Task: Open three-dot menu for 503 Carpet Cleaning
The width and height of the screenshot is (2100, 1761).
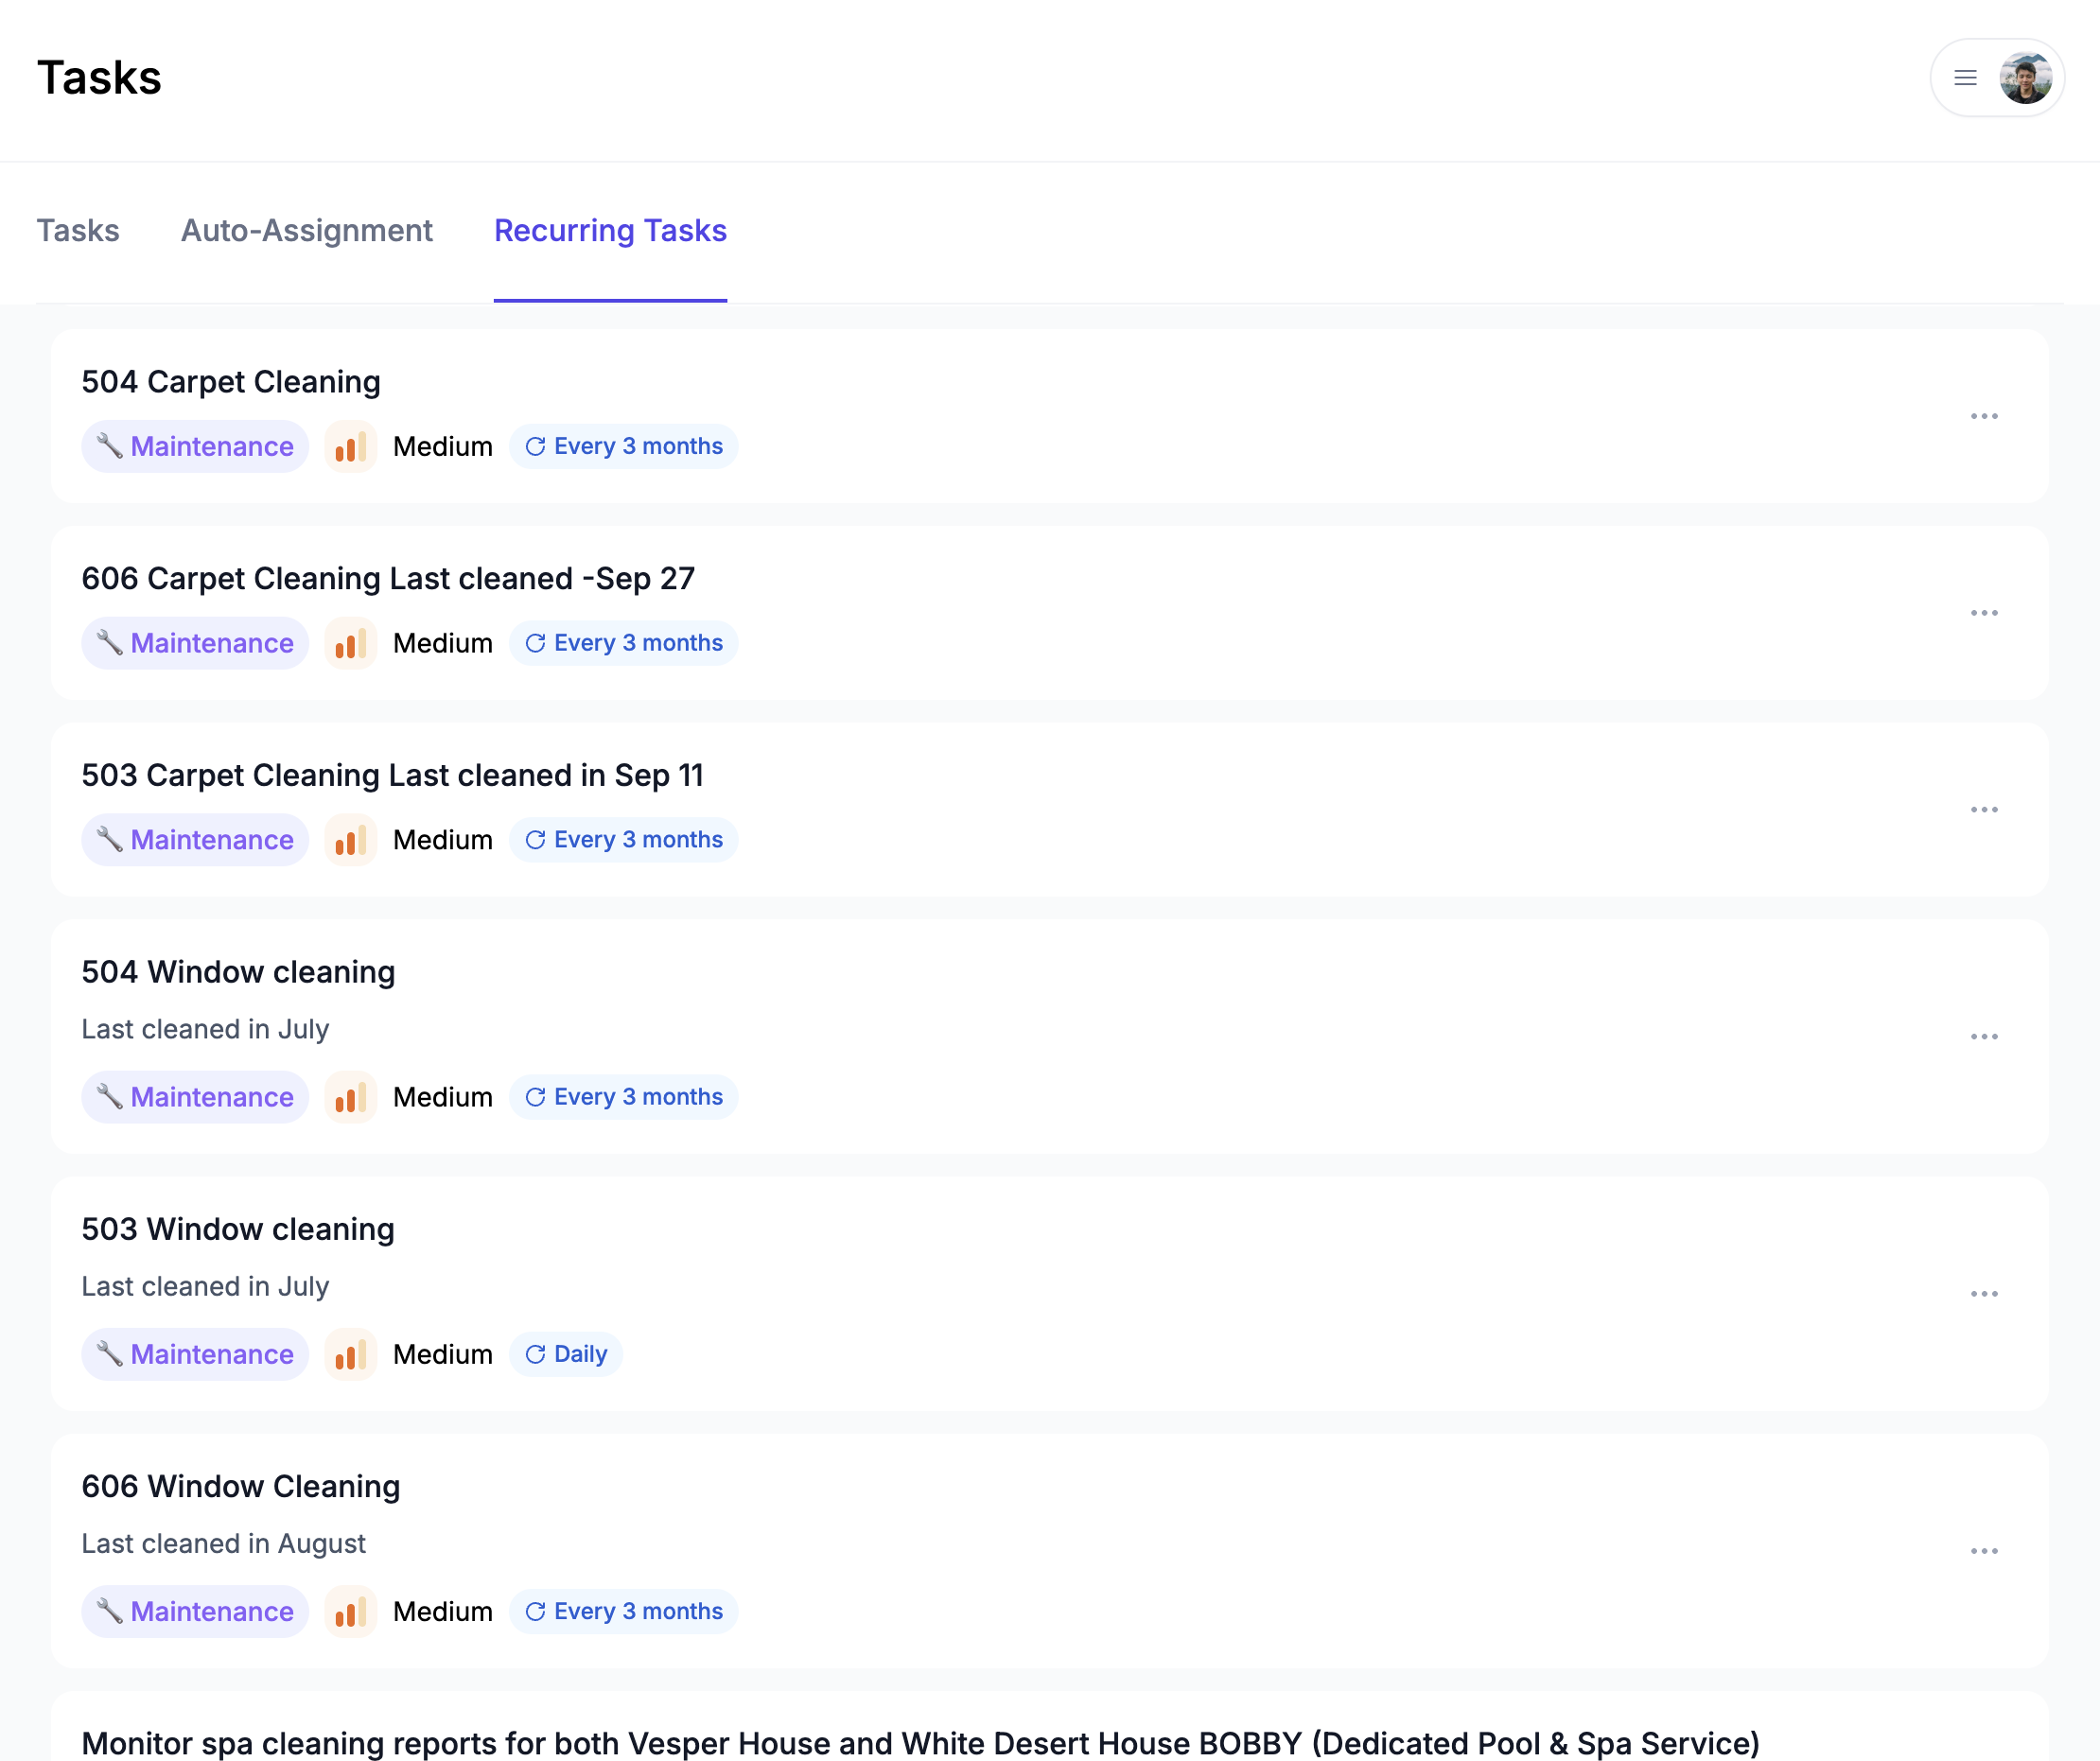Action: 1983,810
